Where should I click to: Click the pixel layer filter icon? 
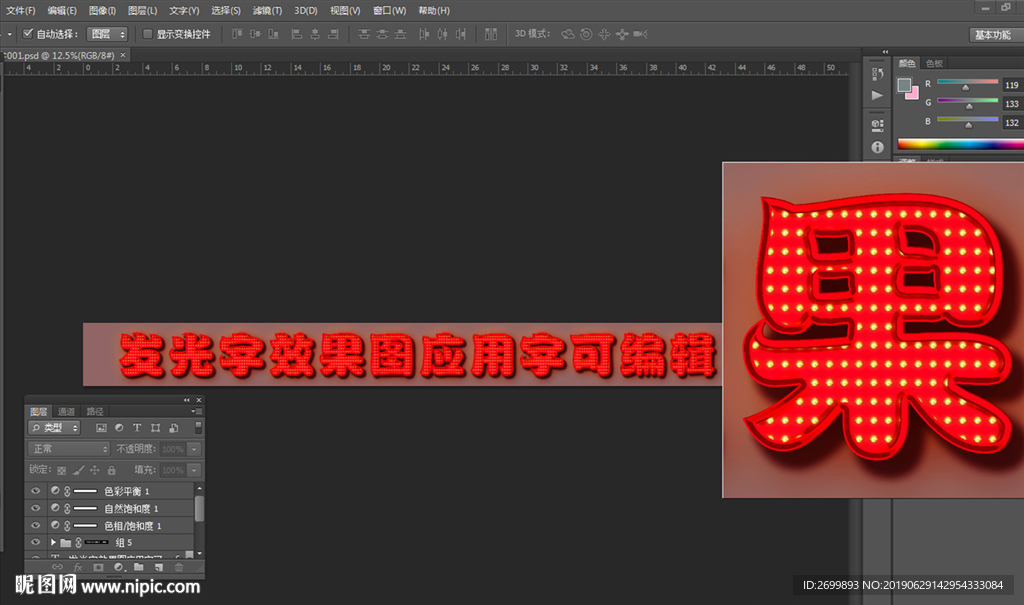click(101, 428)
